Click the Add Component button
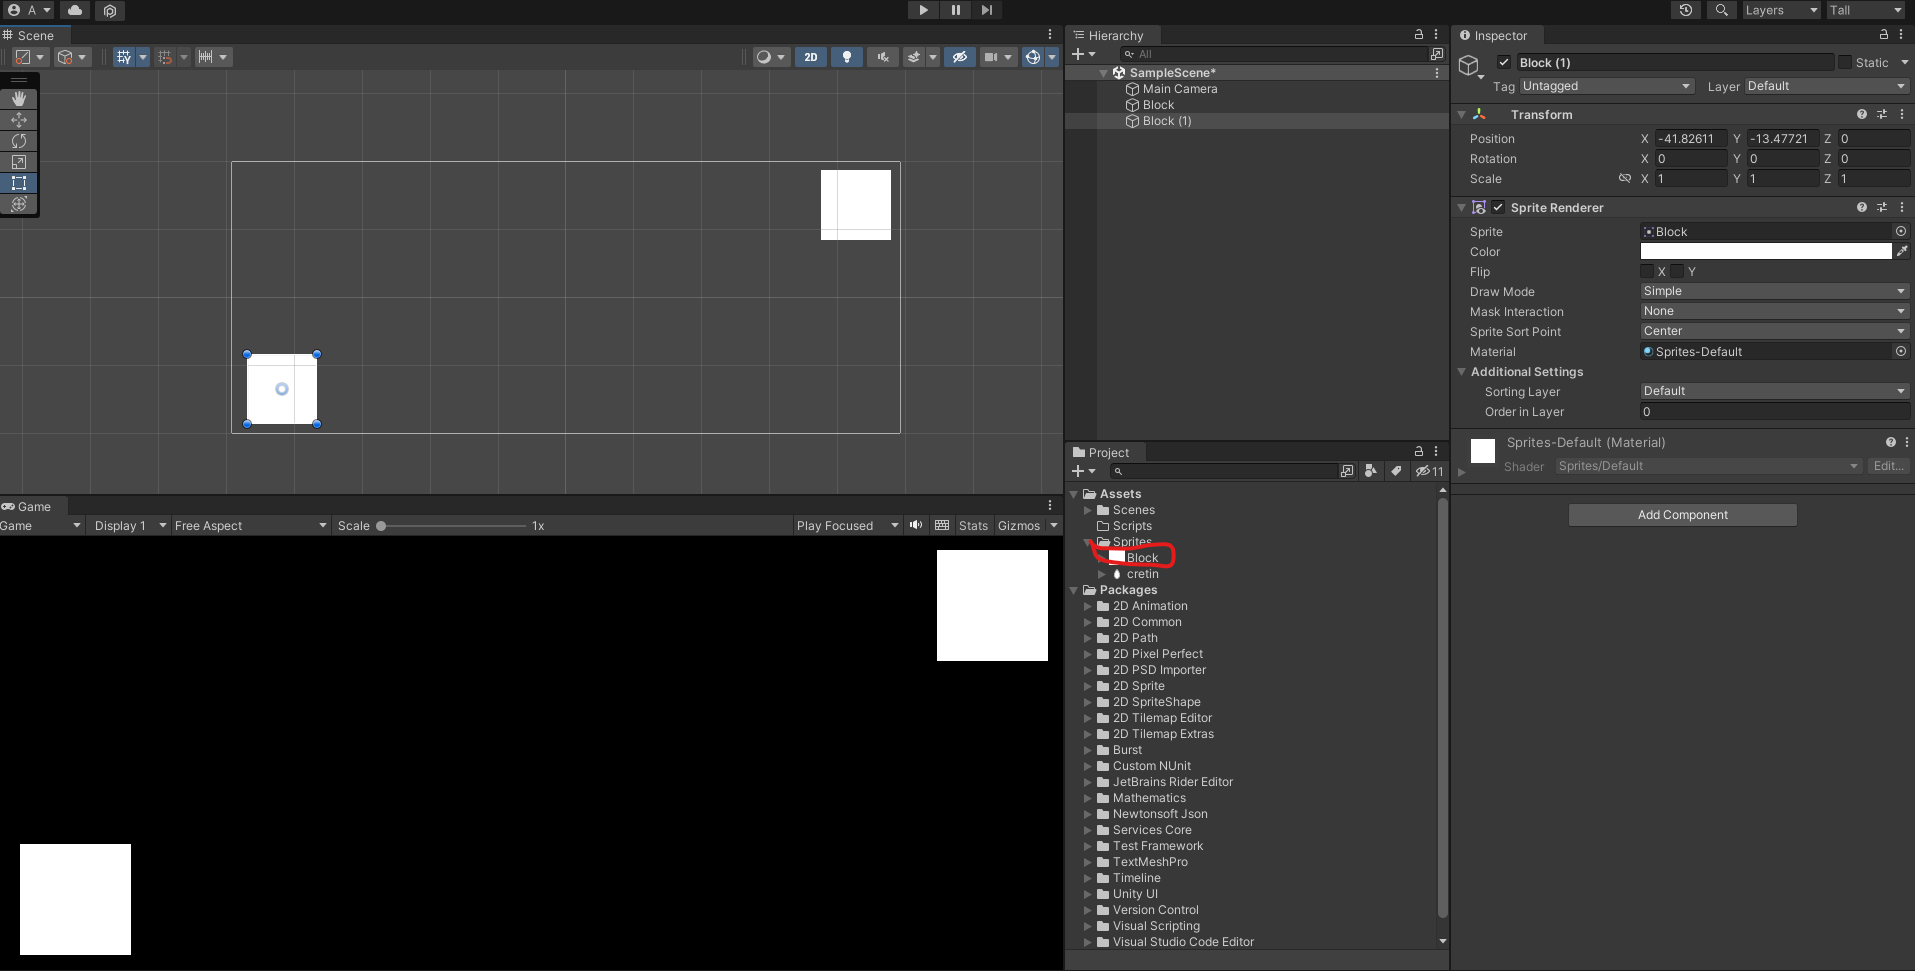The height and width of the screenshot is (971, 1915). 1682,515
